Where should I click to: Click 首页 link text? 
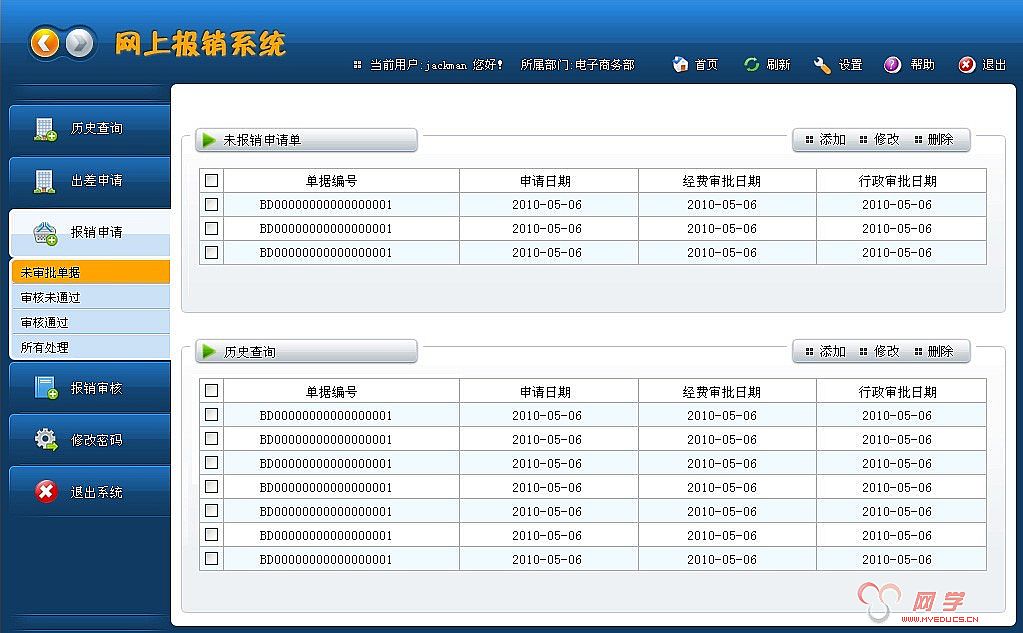pos(707,65)
